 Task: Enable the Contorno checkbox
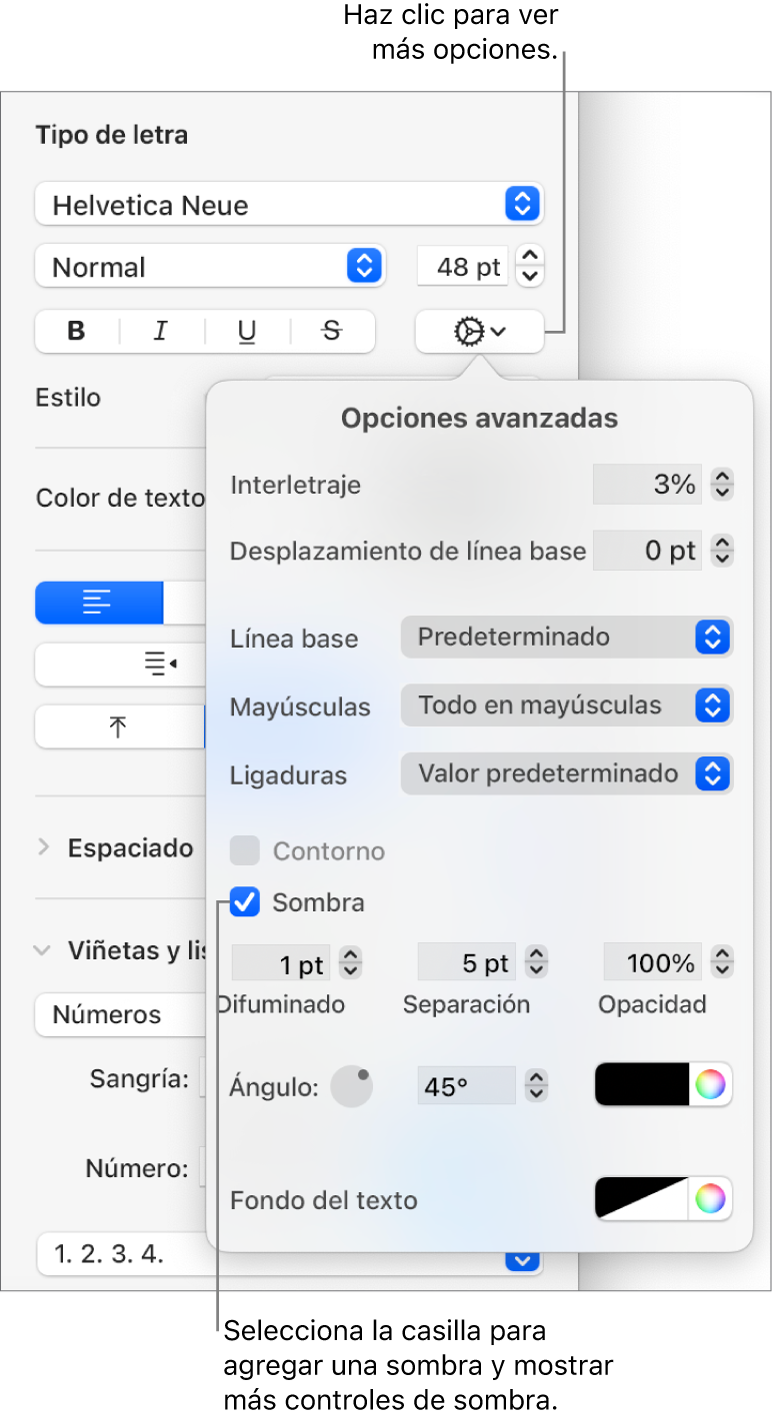tap(245, 851)
